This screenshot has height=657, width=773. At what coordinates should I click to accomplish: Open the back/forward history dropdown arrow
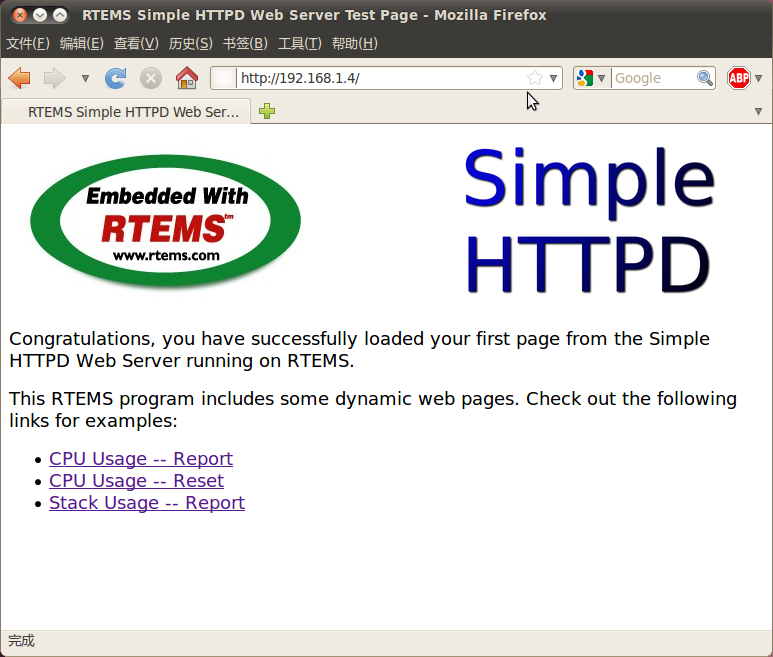(85, 78)
